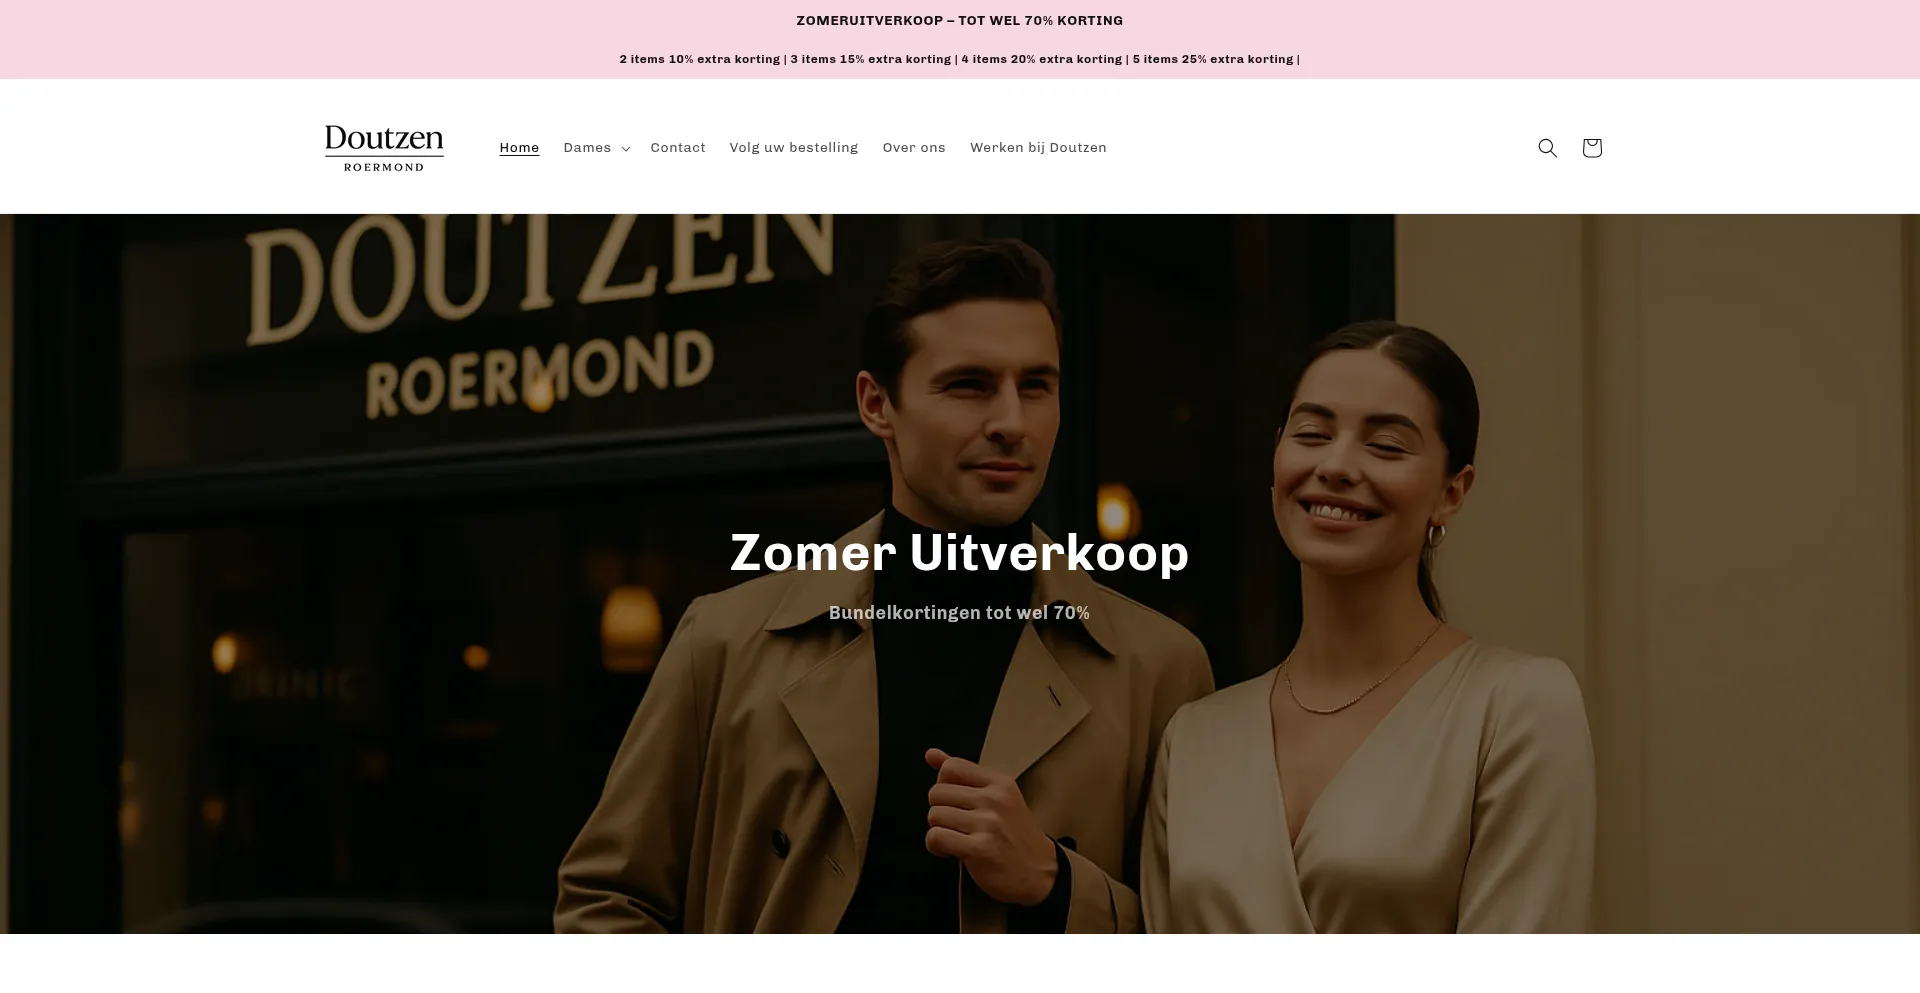Navigate to Over ons
Image resolution: width=1920 pixels, height=993 pixels.
[x=914, y=148]
